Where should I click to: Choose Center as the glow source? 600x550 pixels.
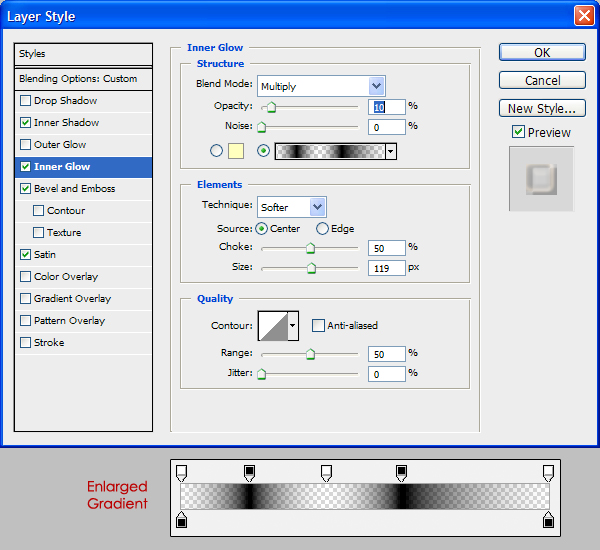point(261,229)
